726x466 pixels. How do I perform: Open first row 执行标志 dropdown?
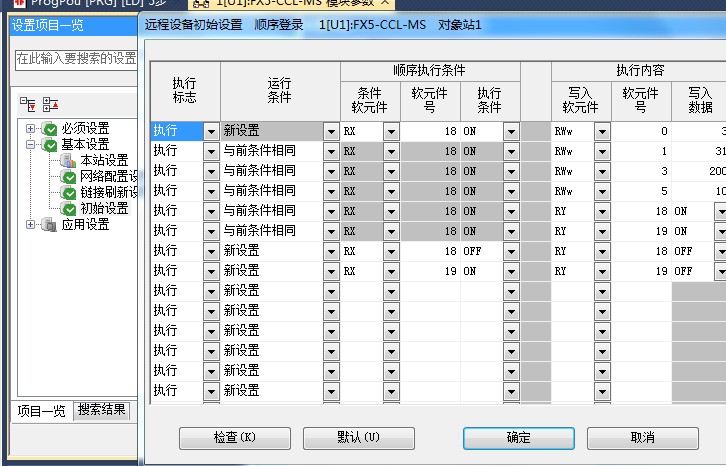coord(211,131)
